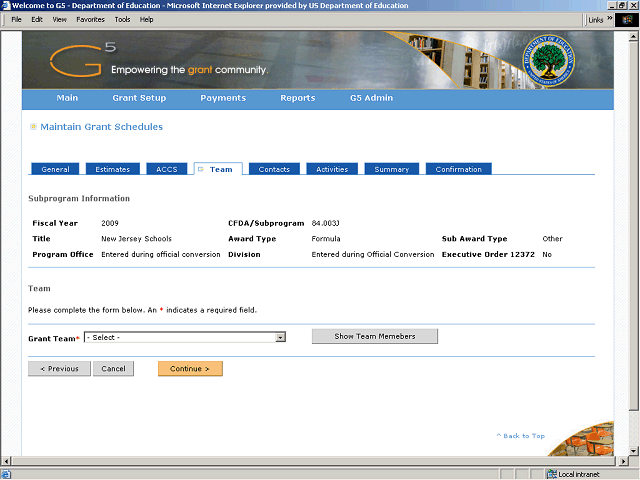Click the Windows flag throbber icon
Viewport: 640px width, 480px height.
(627, 20)
